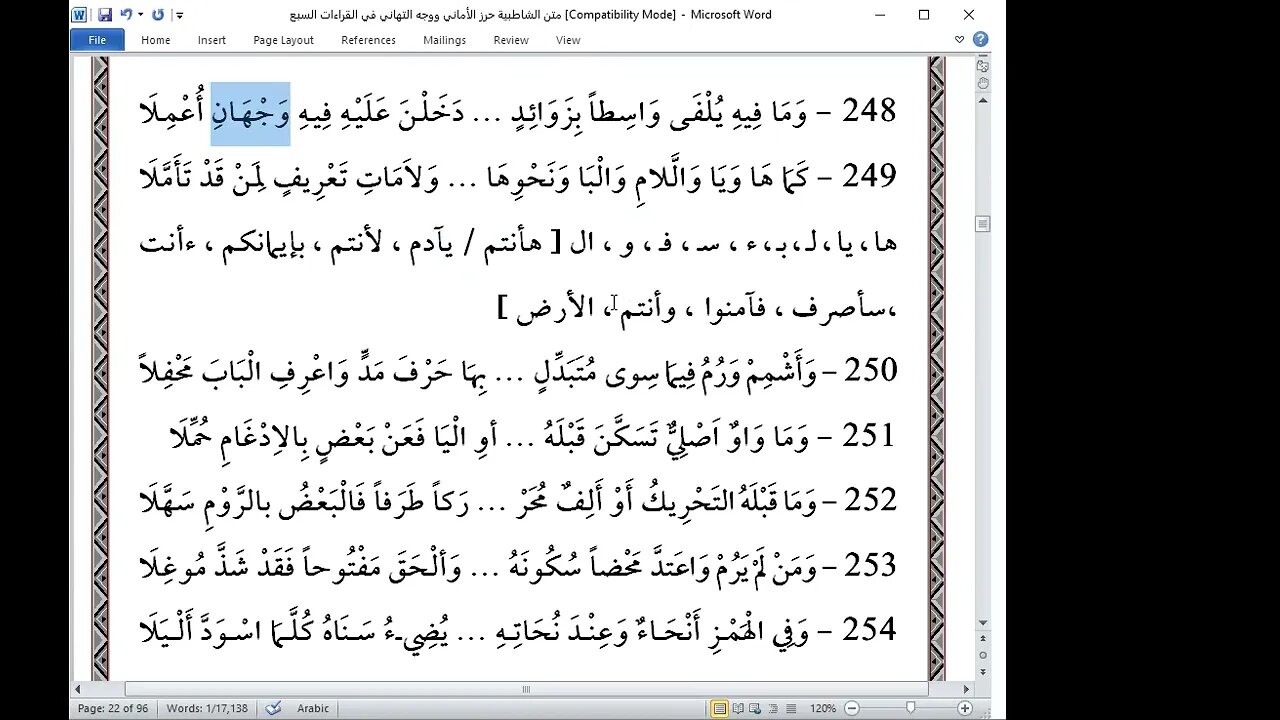
Task: Open the undo history dropdown arrow
Action: (x=139, y=15)
